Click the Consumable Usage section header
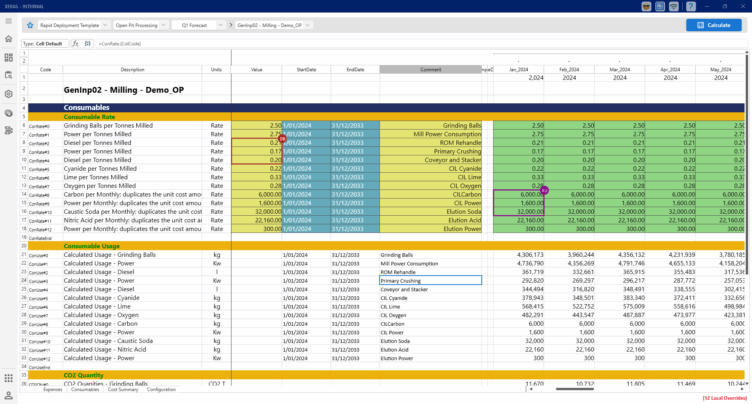The height and width of the screenshot is (404, 752). pos(92,246)
